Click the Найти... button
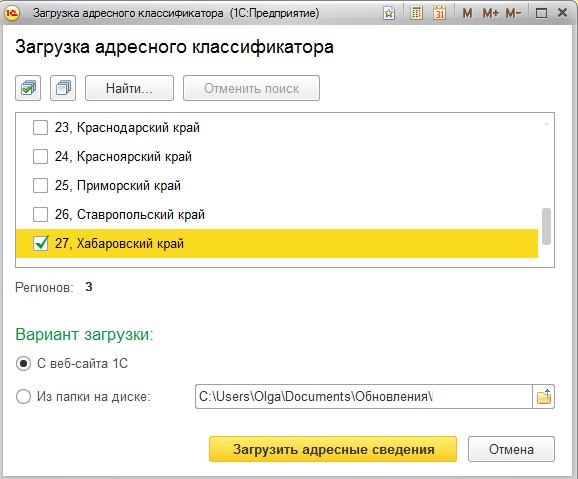Screen dimensions: 578x479 129,88
